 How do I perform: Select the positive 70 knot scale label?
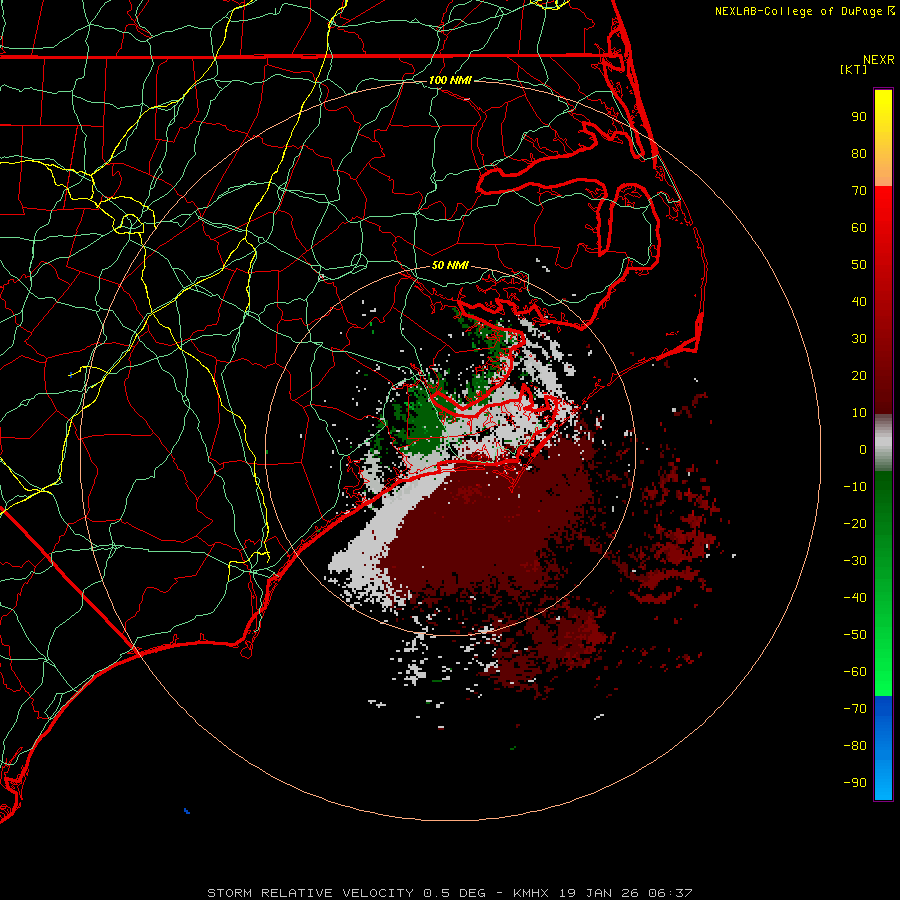859,191
